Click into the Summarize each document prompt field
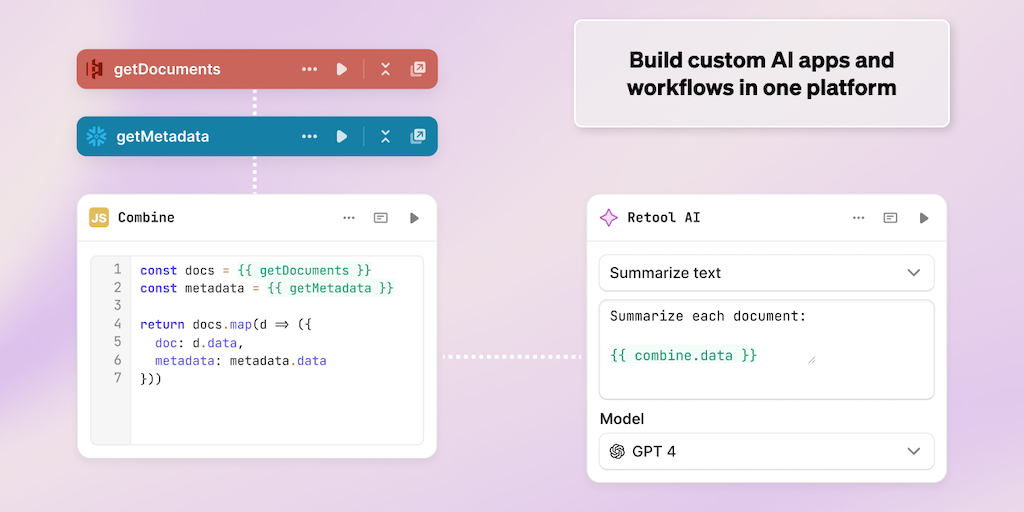The image size is (1024, 512). coord(767,349)
